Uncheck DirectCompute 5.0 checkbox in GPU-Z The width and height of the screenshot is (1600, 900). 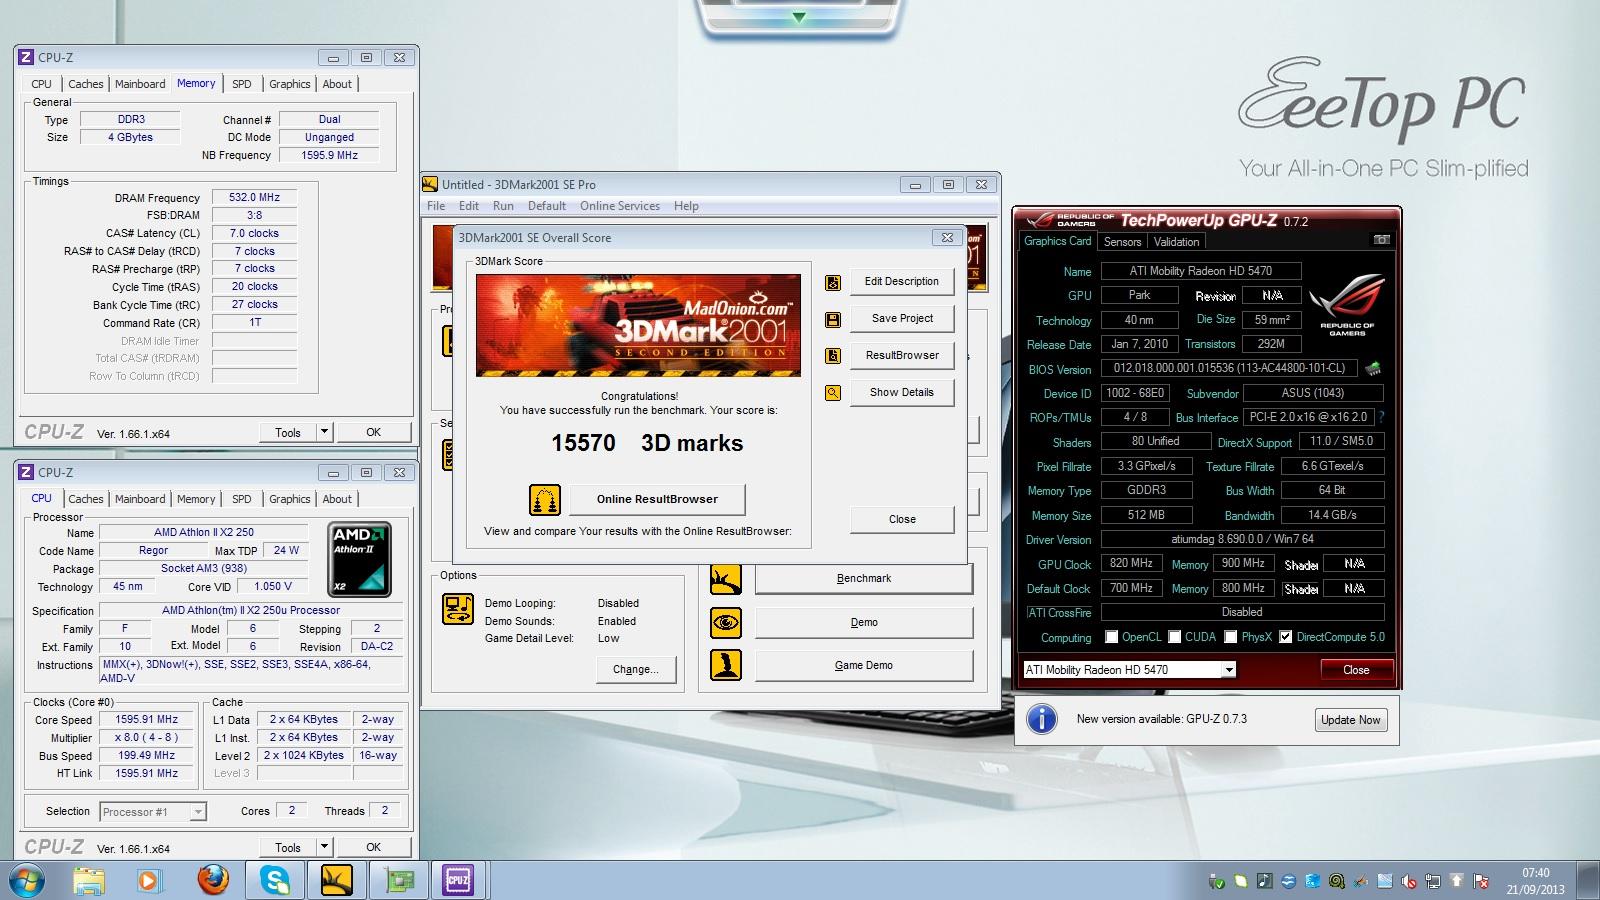1286,637
